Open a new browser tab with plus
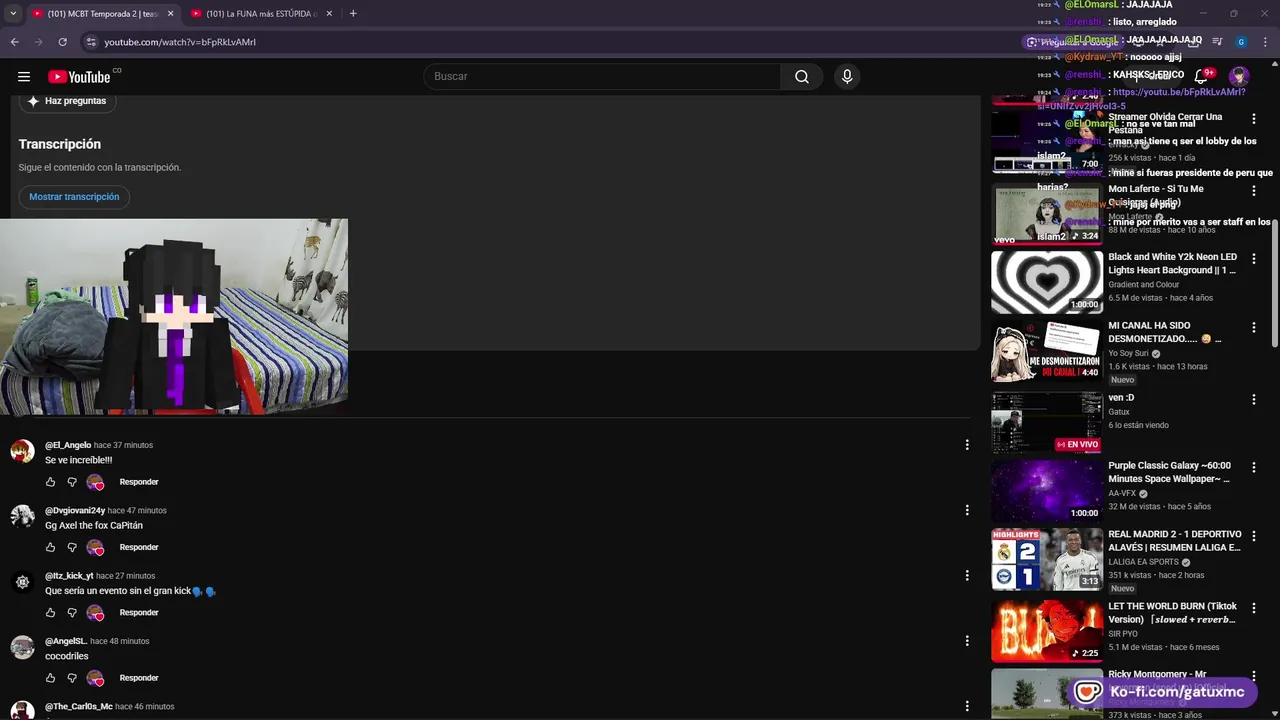The height and width of the screenshot is (720, 1280). [x=353, y=14]
